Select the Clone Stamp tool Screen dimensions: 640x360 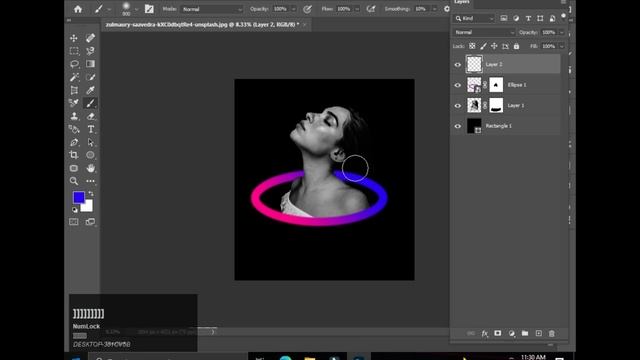(74, 116)
